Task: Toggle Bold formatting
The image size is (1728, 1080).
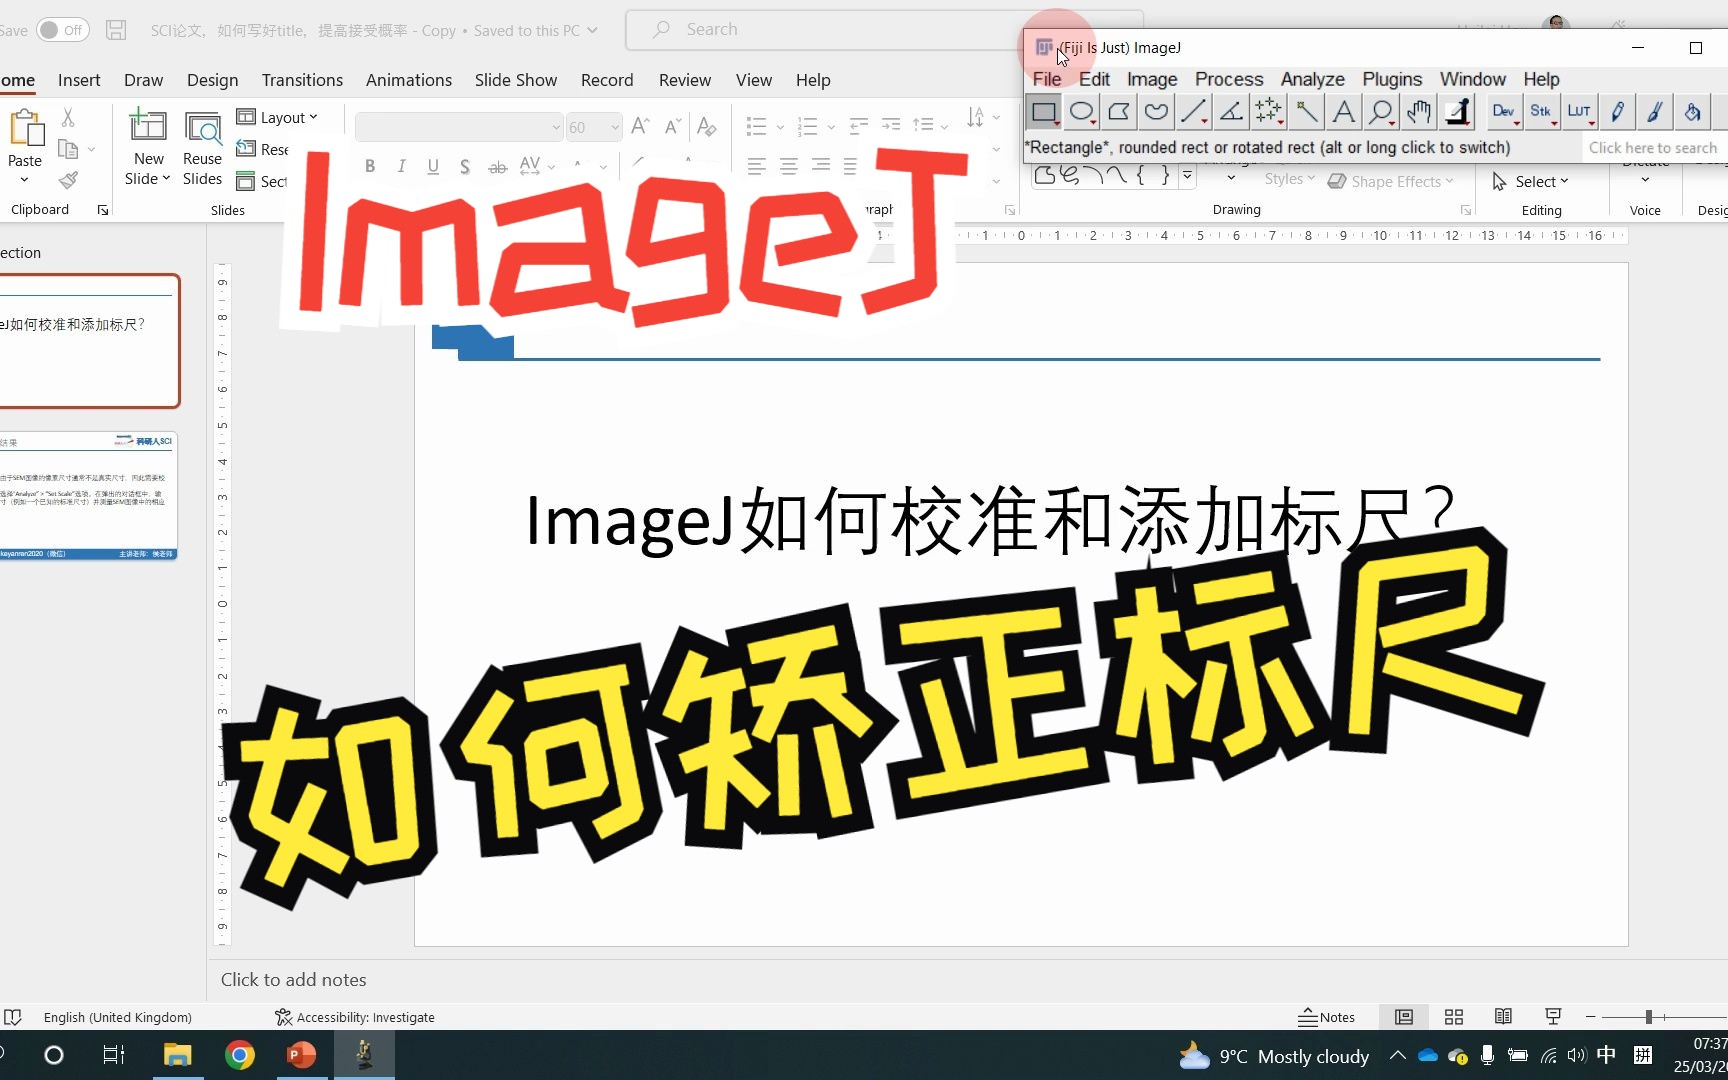Action: point(370,166)
